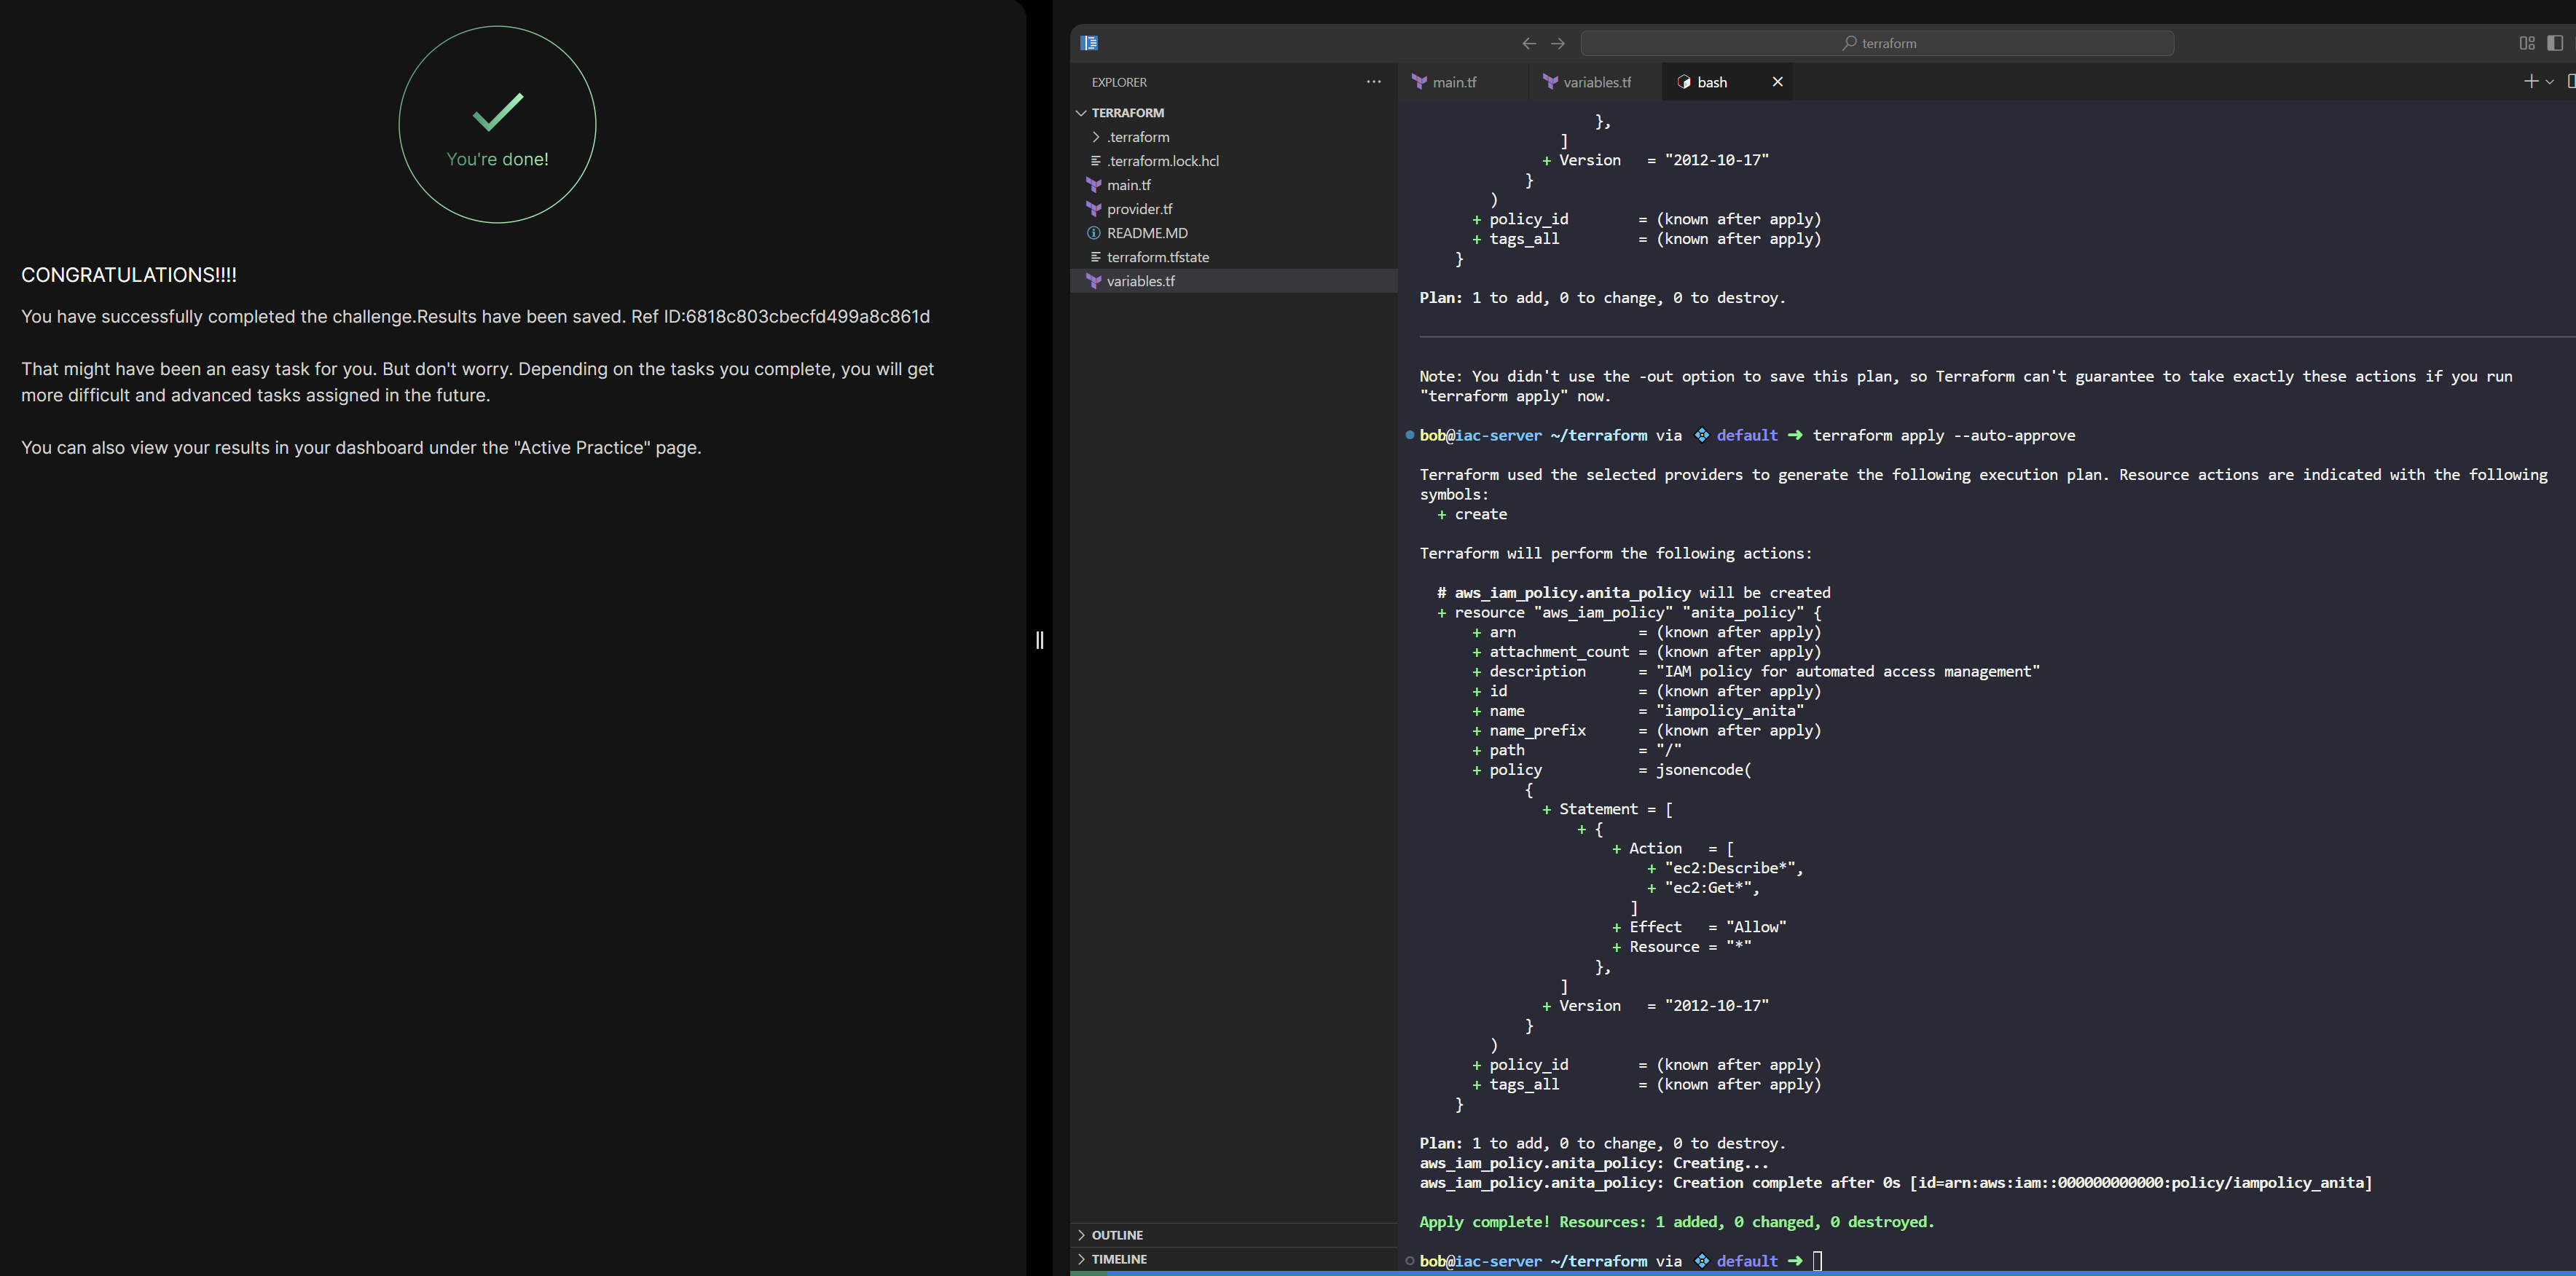The width and height of the screenshot is (2576, 1276).
Task: Select terraform.tfstate in the file tree
Action: (x=1157, y=257)
